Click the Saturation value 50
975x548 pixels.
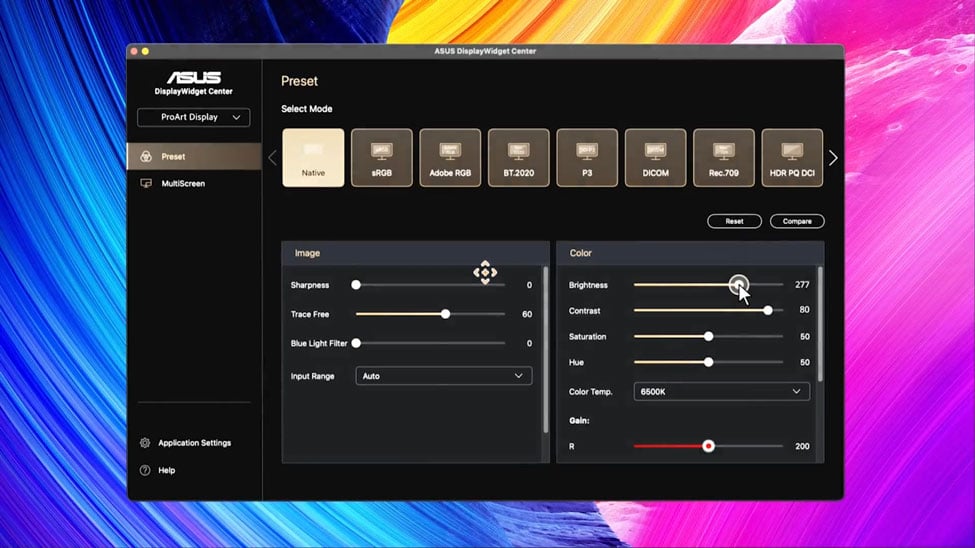805,337
